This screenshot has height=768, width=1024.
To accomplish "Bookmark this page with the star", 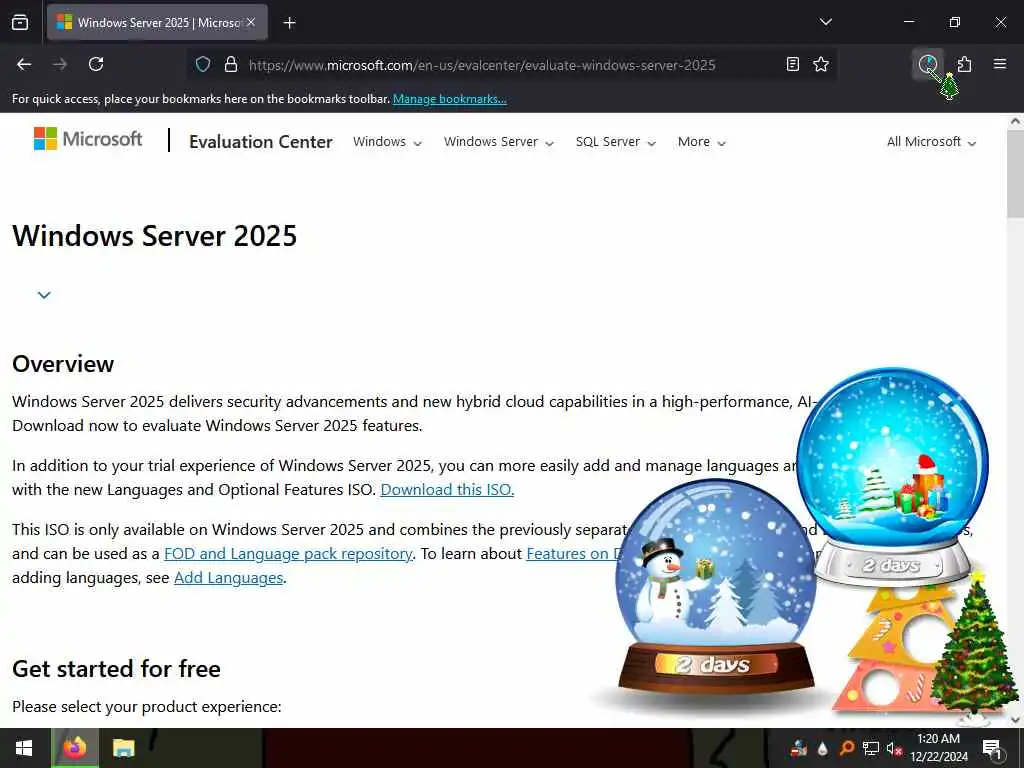I will click(821, 64).
